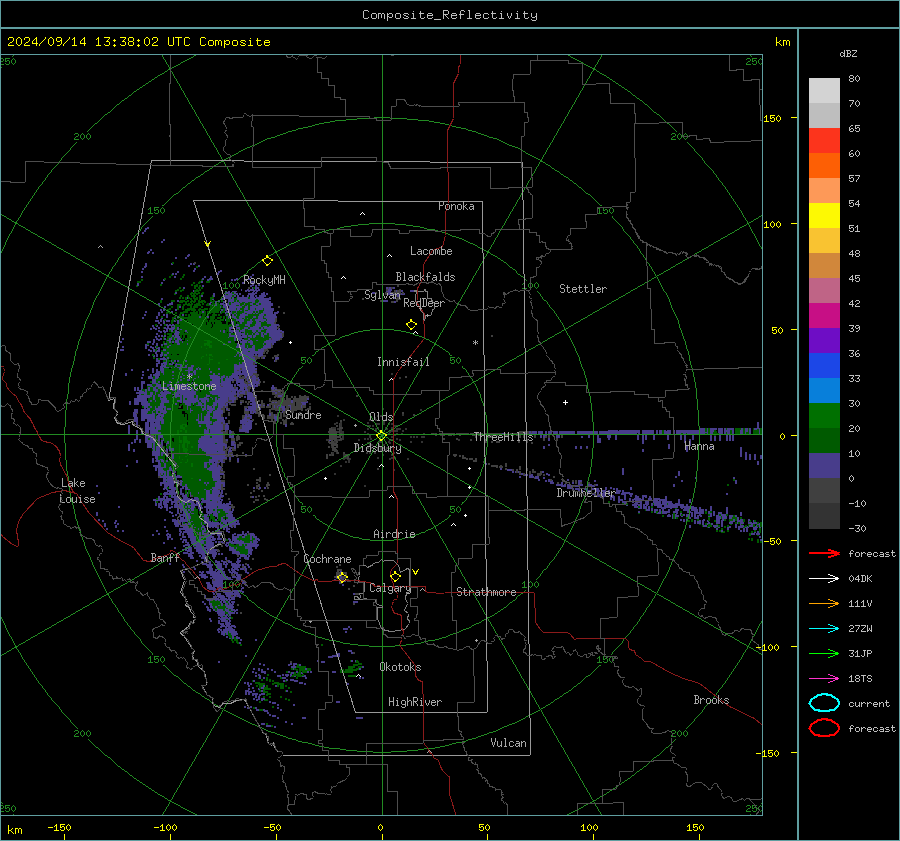
Task: Click the 'Airdrie' map label
Action: tap(394, 534)
